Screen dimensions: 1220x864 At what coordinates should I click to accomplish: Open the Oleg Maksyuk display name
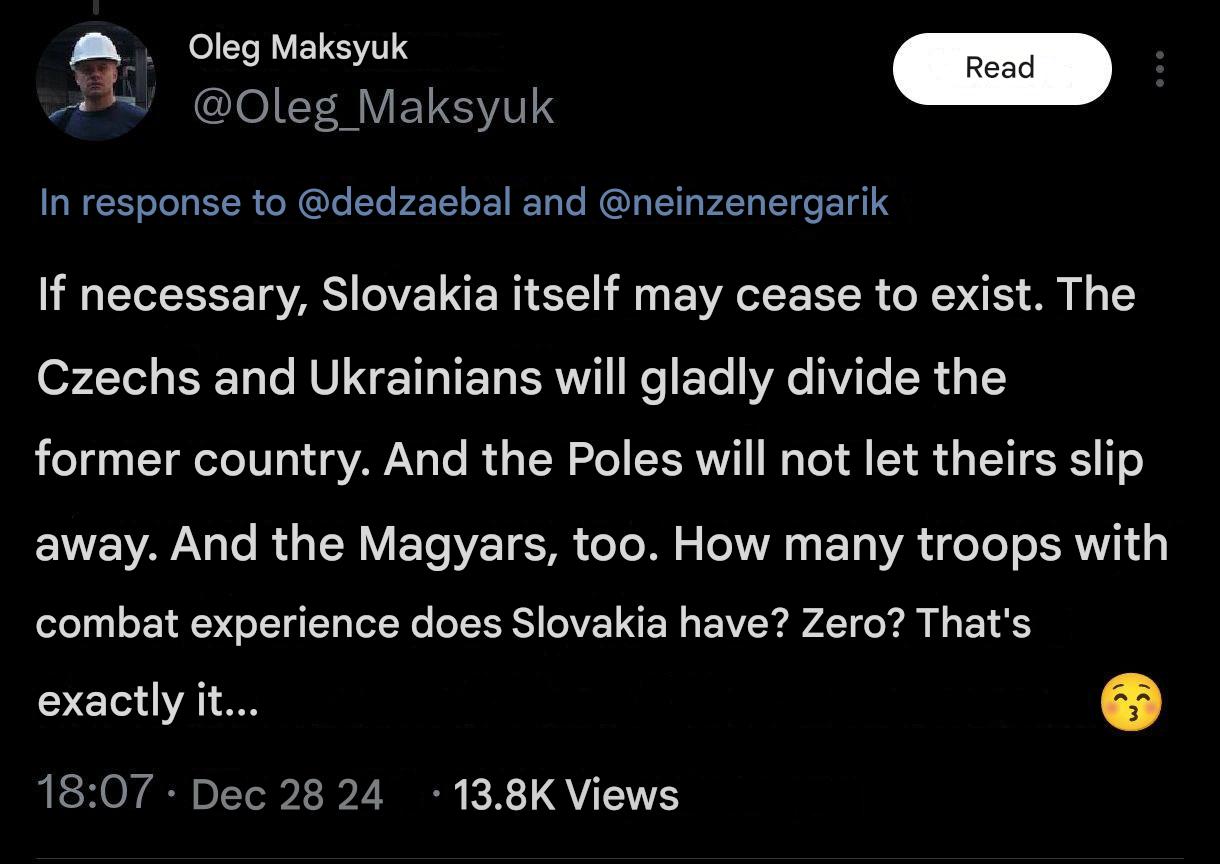pos(298,48)
